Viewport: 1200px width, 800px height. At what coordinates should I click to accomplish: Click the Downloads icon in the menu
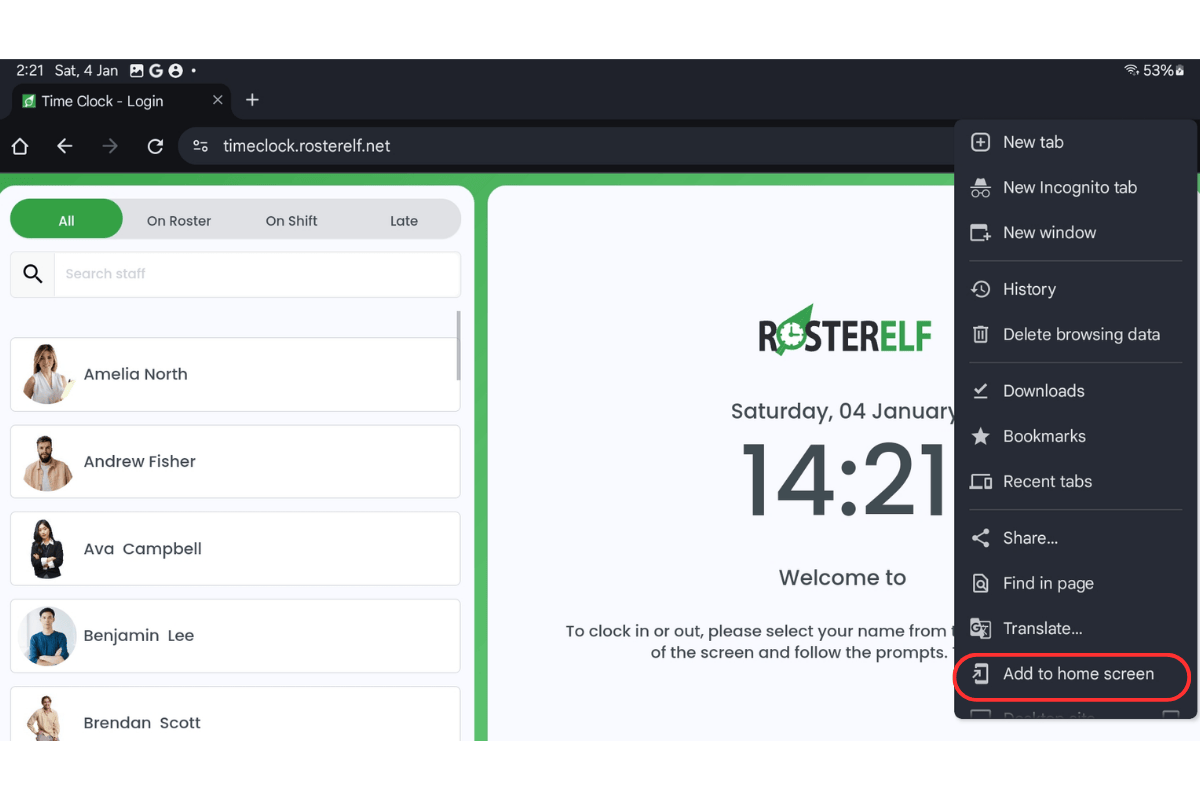coord(979,390)
